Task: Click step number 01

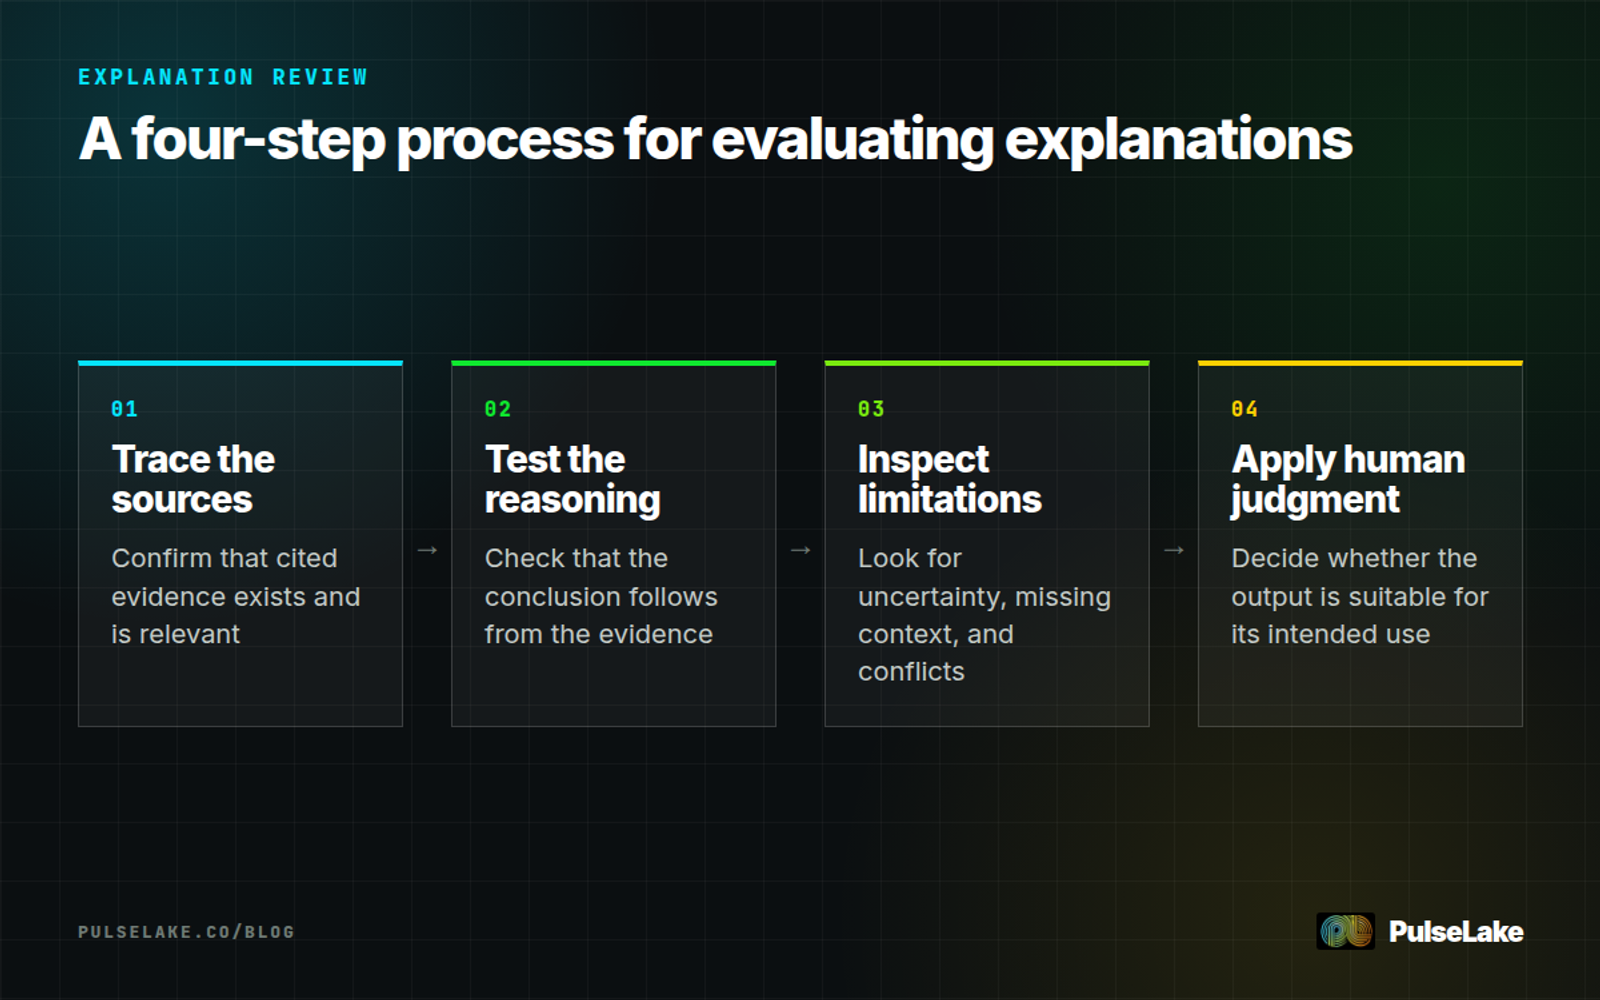Action: click(x=125, y=409)
